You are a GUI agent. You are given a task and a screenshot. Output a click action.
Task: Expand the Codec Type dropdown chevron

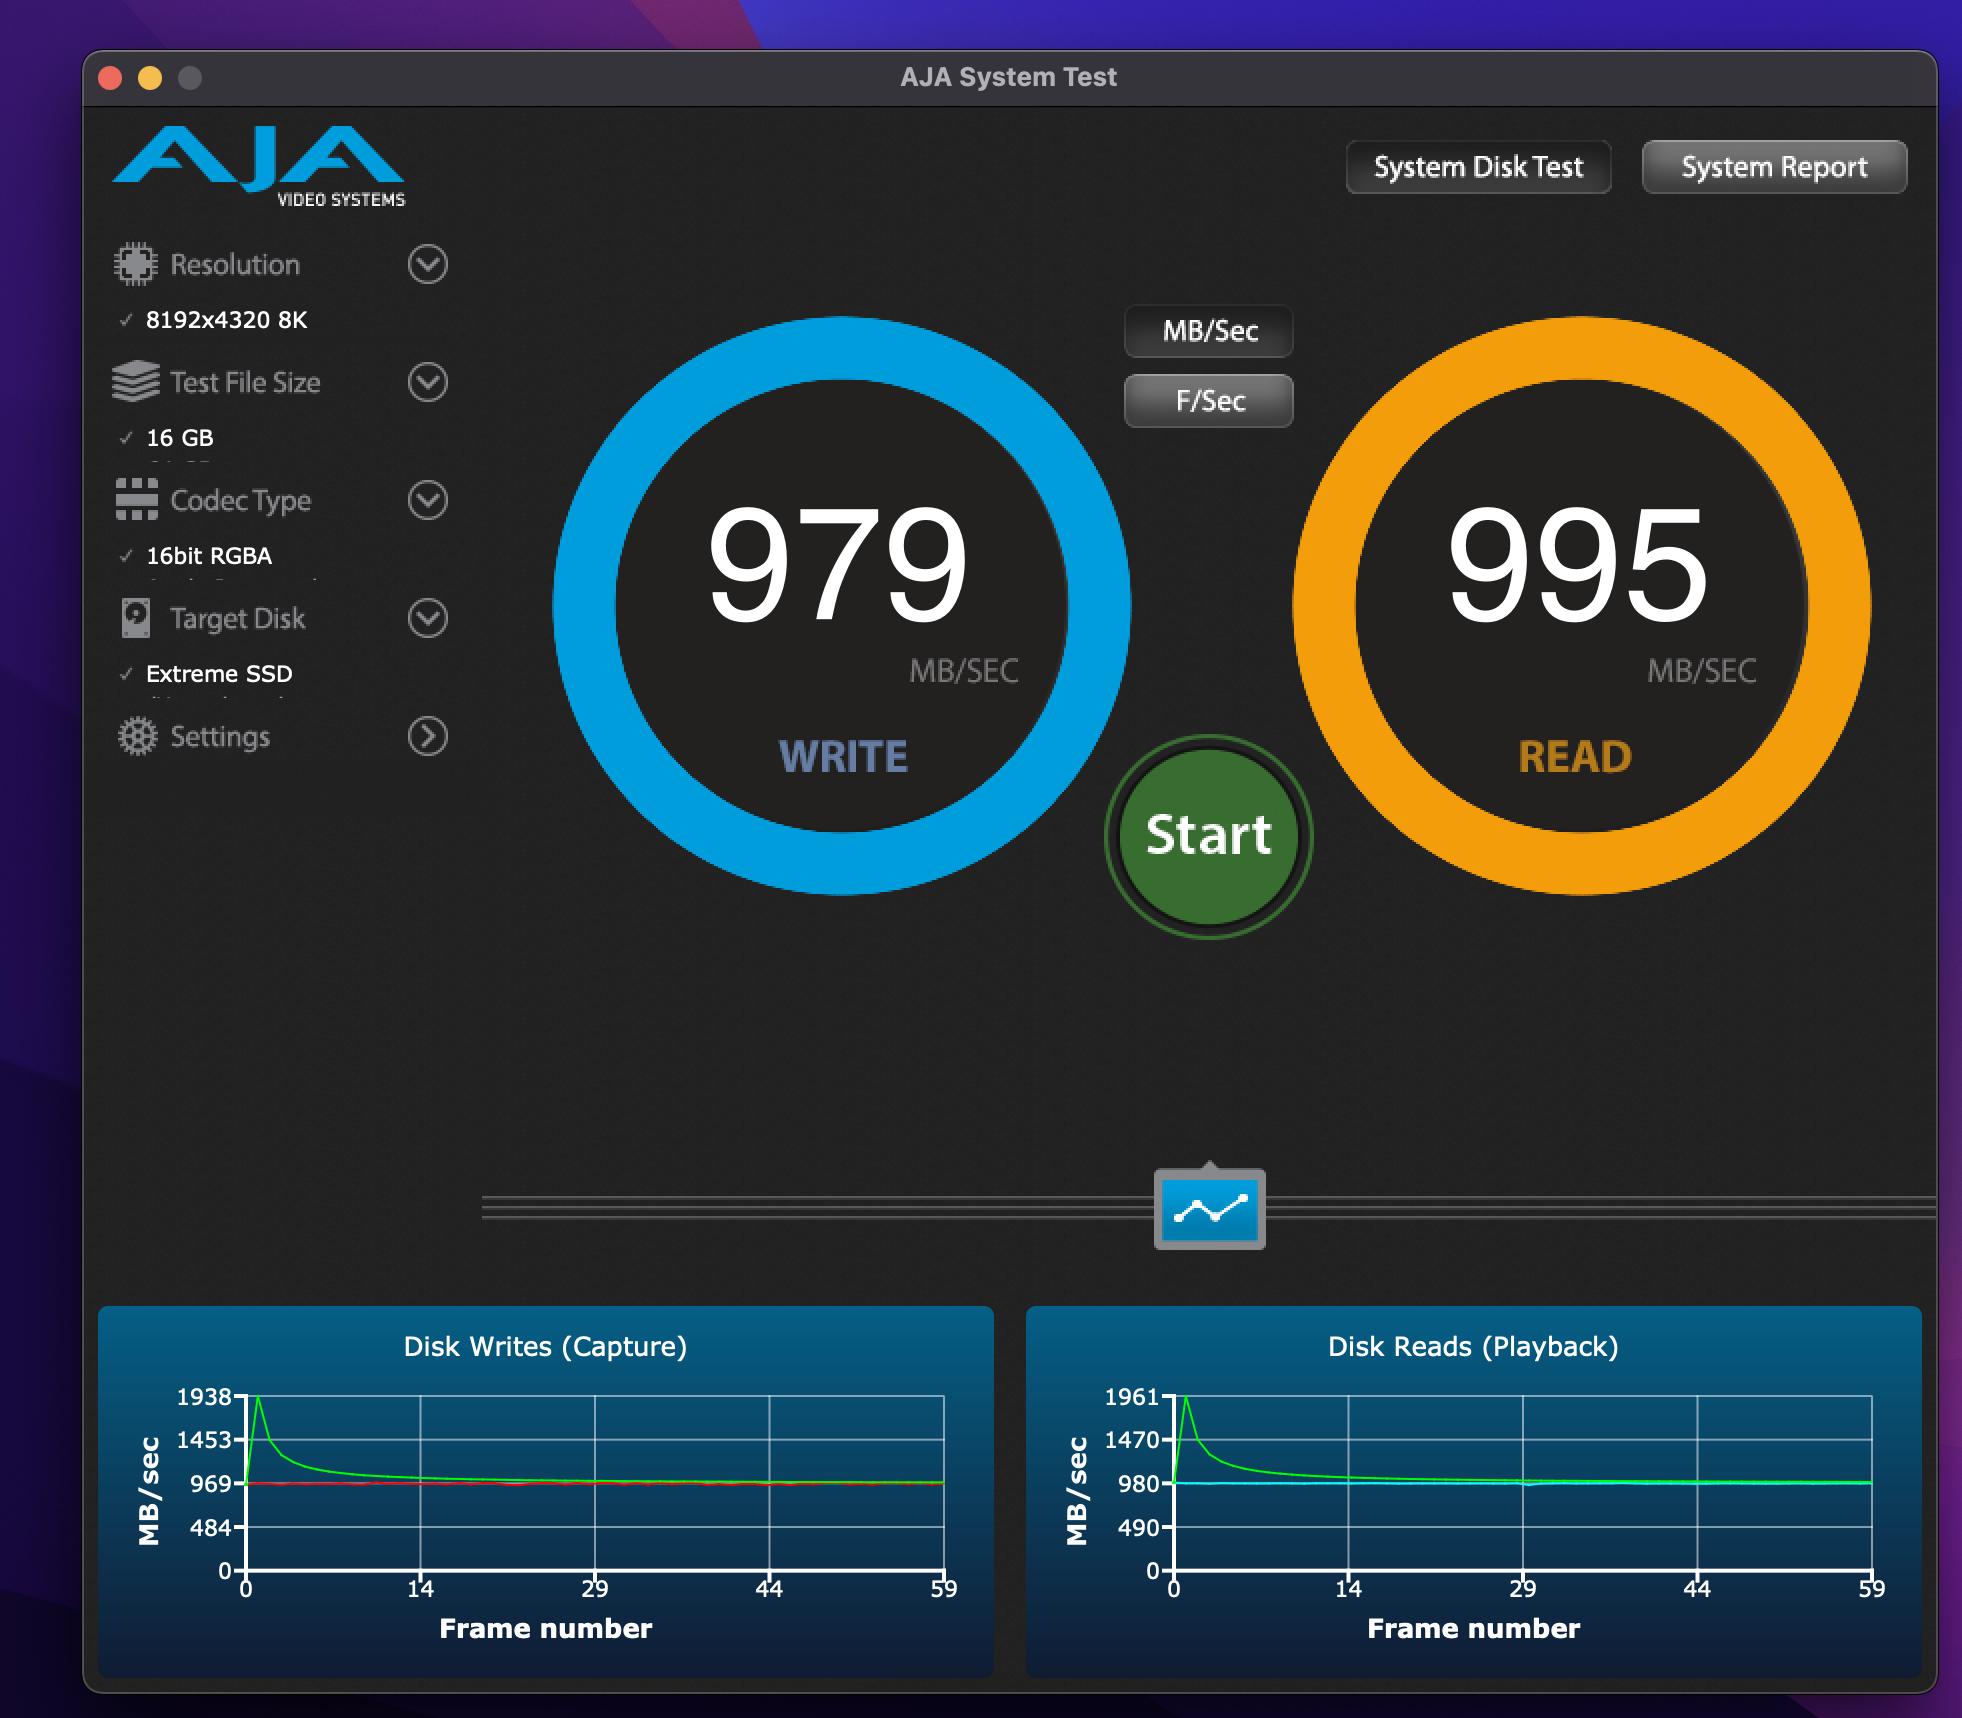(427, 500)
